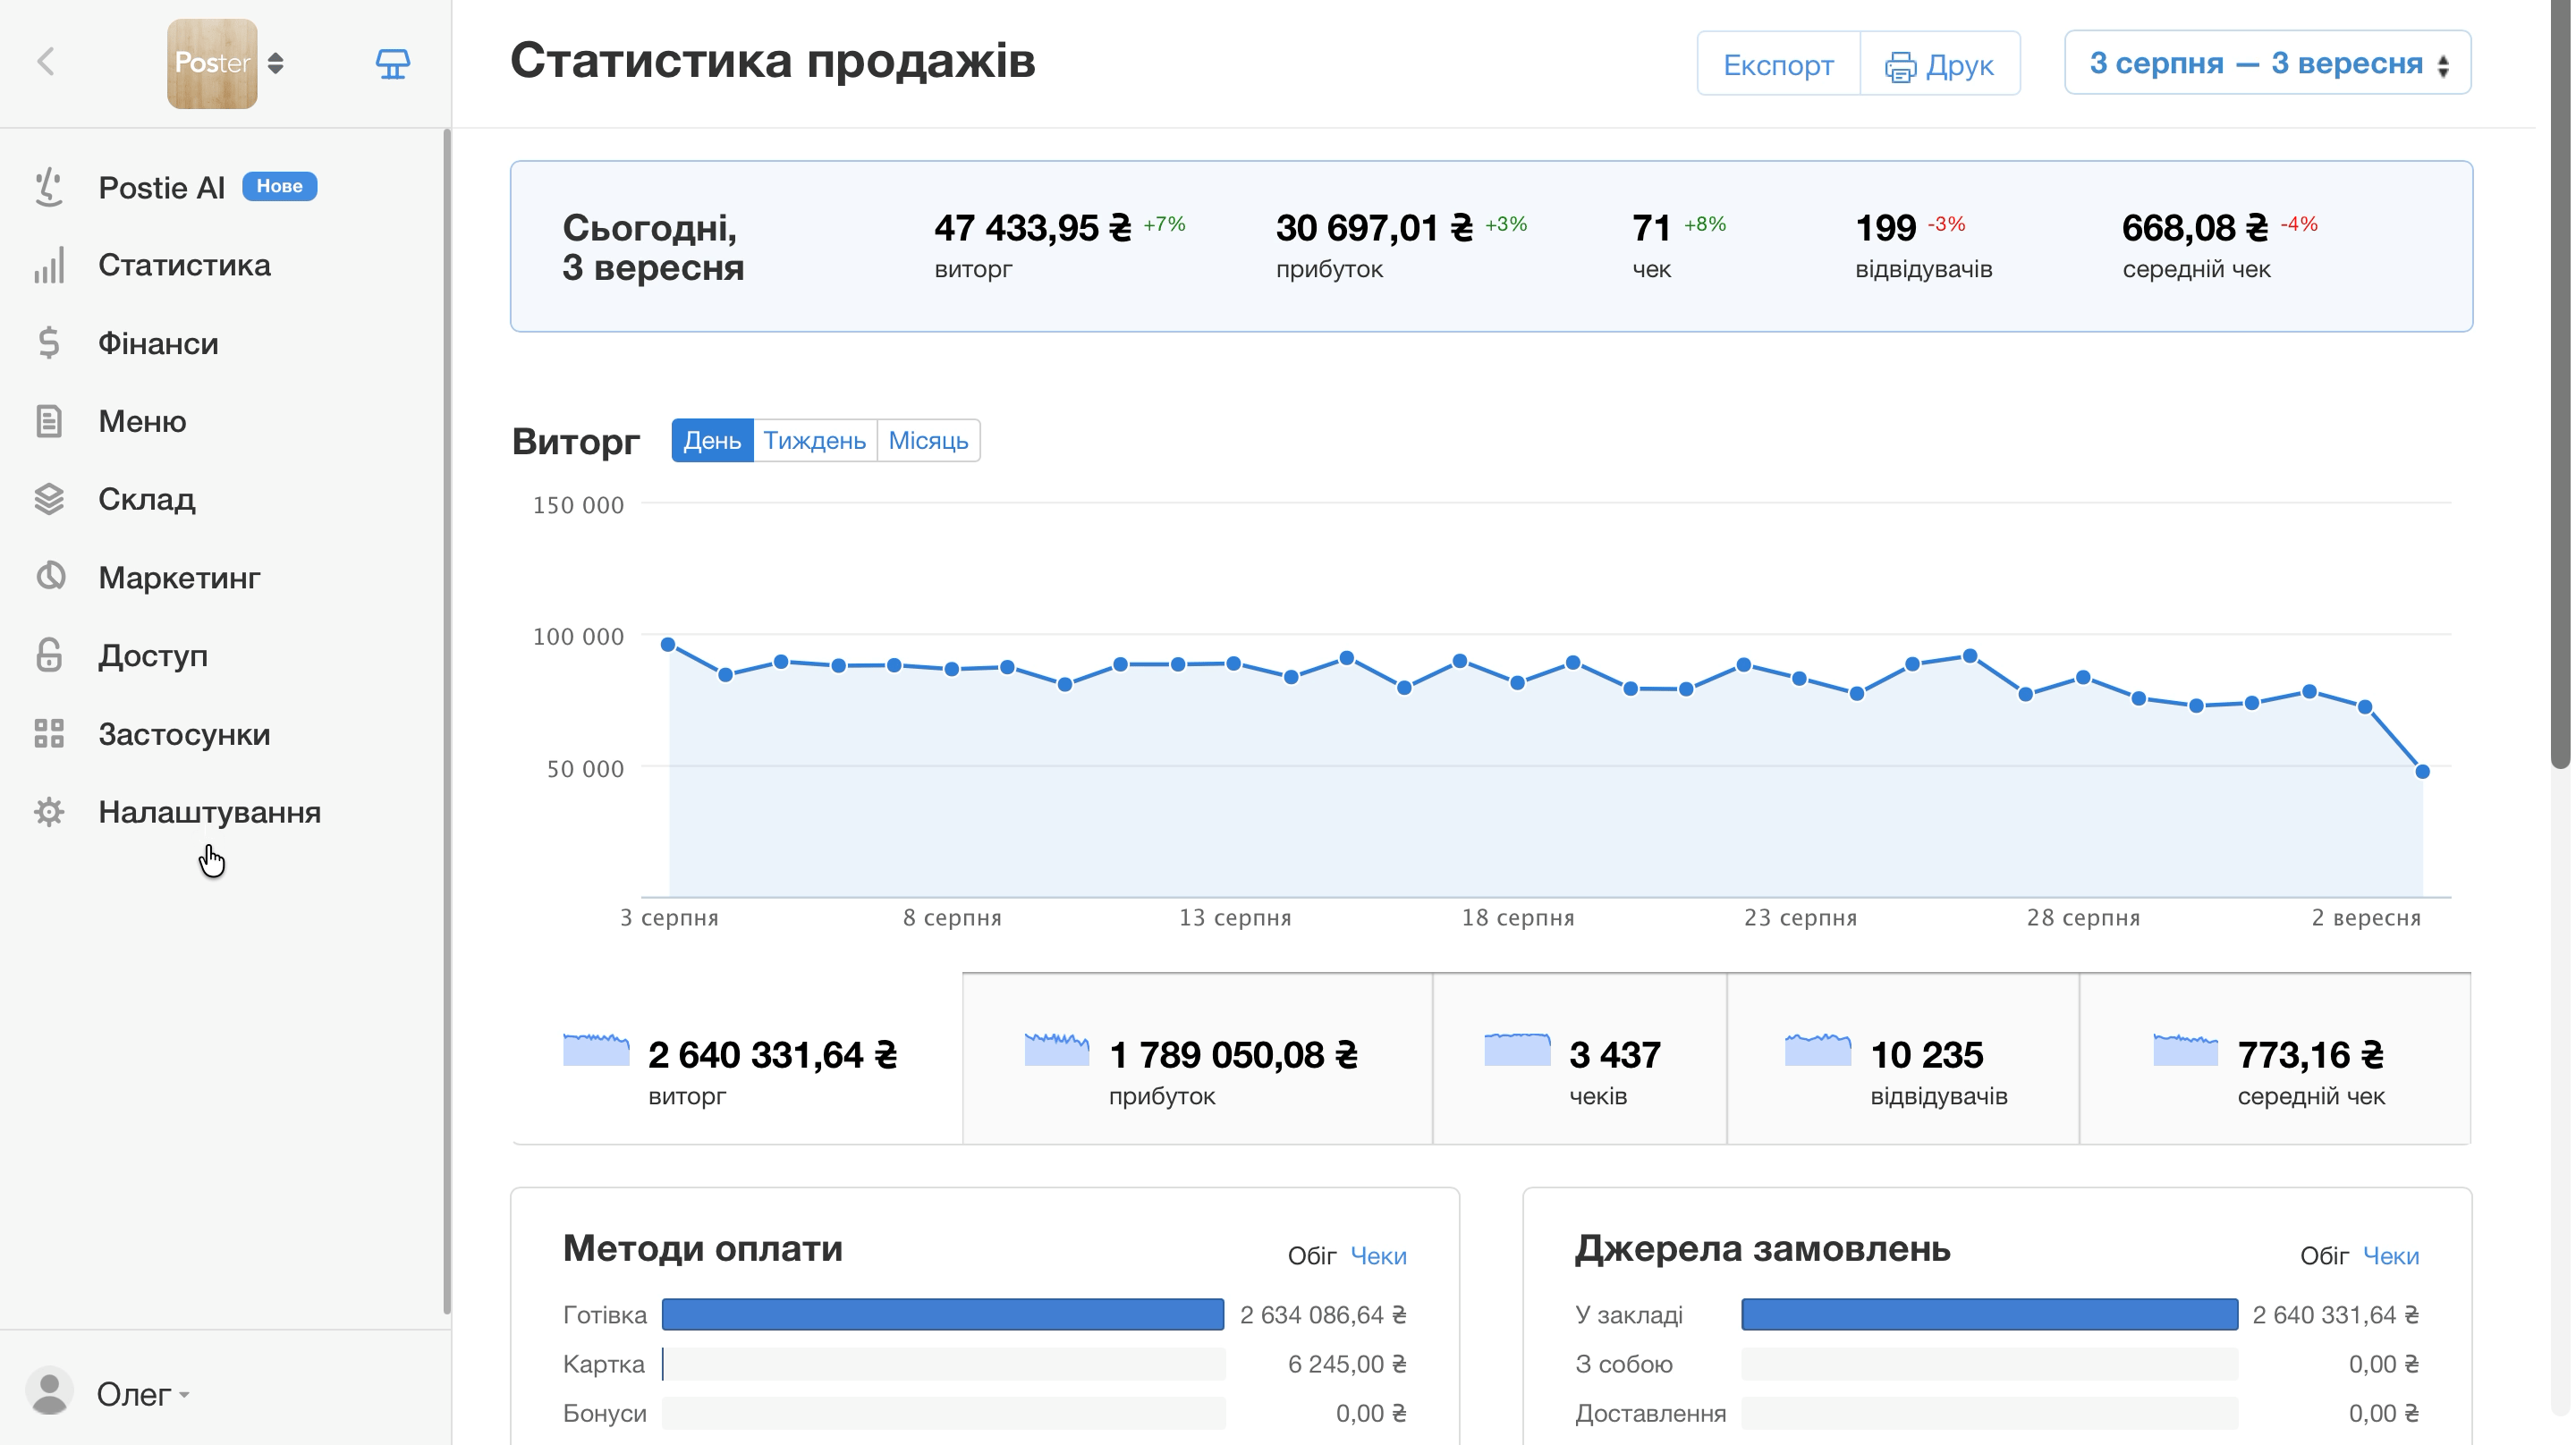Switch revenue chart to Місяць
This screenshot has width=2576, height=1445.
pyautogui.click(x=928, y=441)
